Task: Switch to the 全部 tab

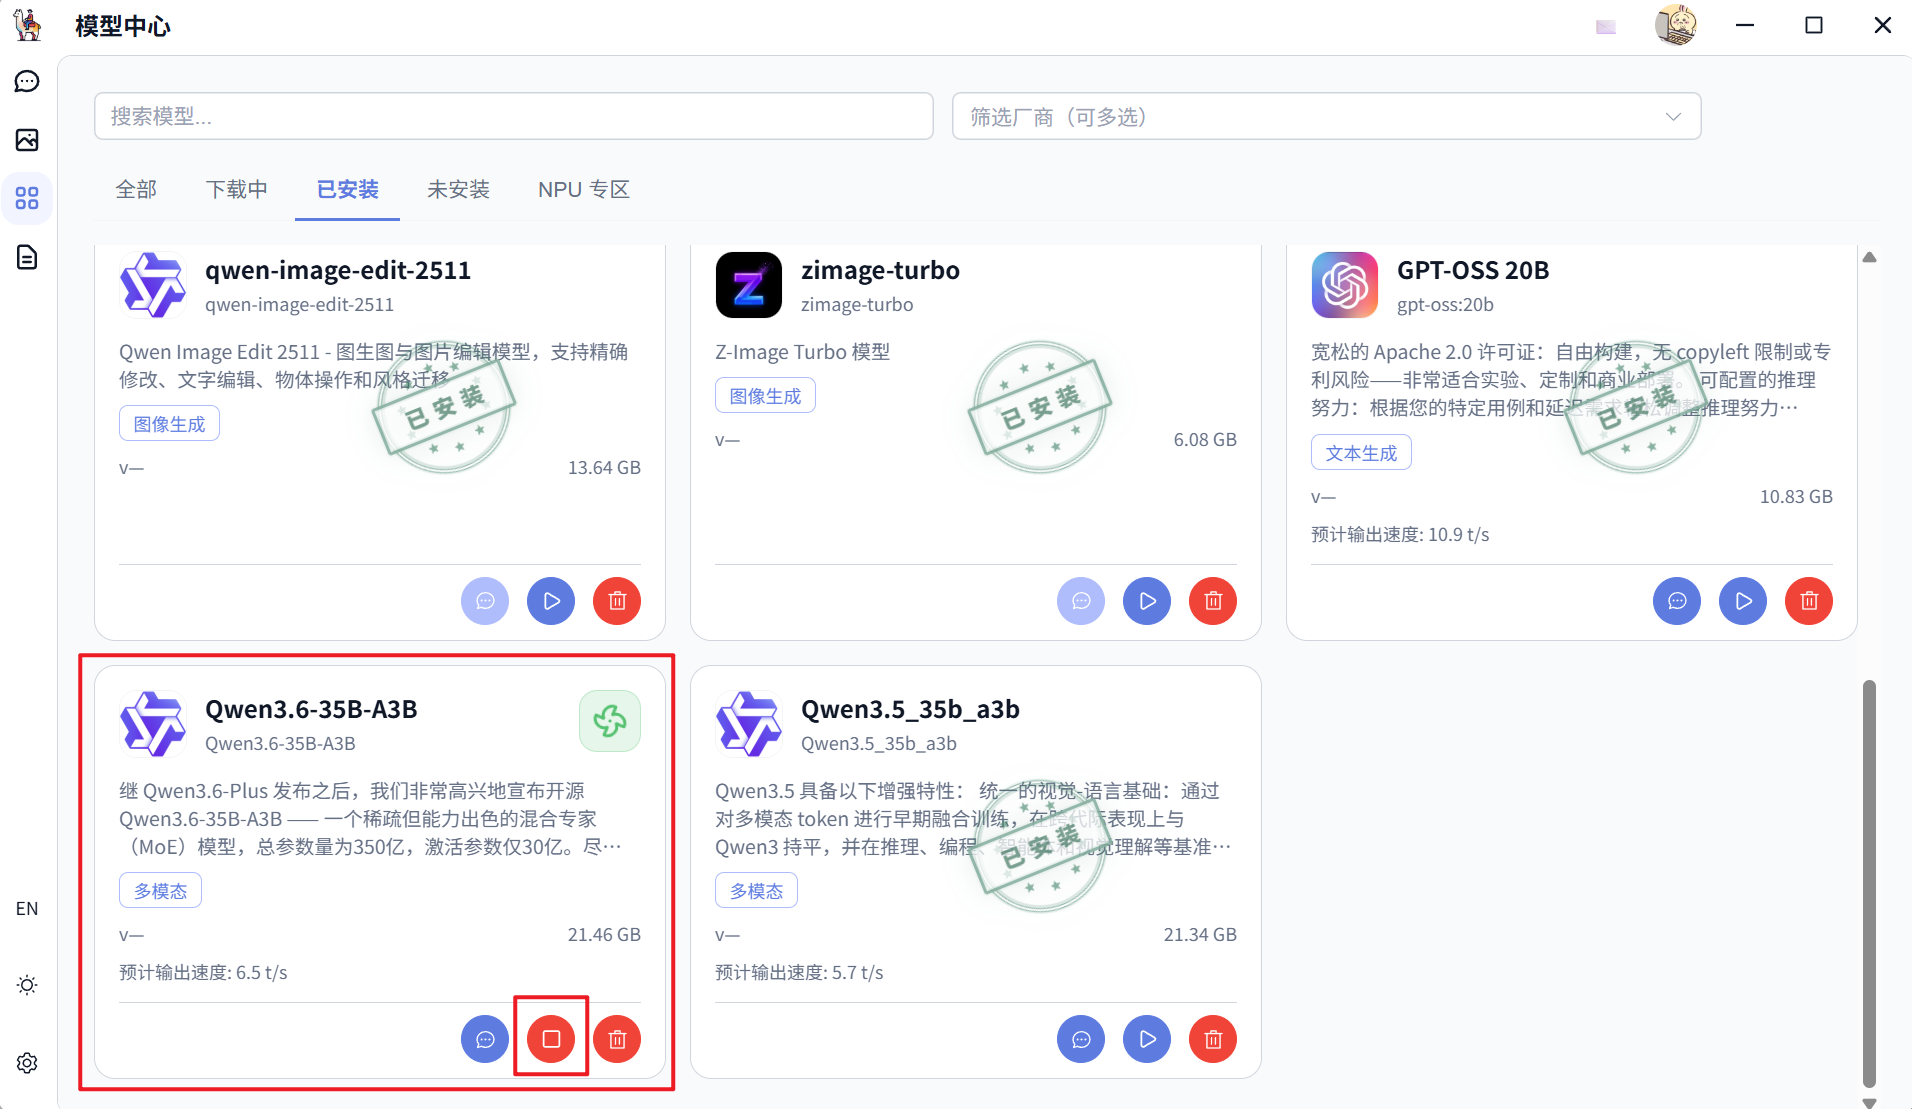Action: pyautogui.click(x=136, y=189)
